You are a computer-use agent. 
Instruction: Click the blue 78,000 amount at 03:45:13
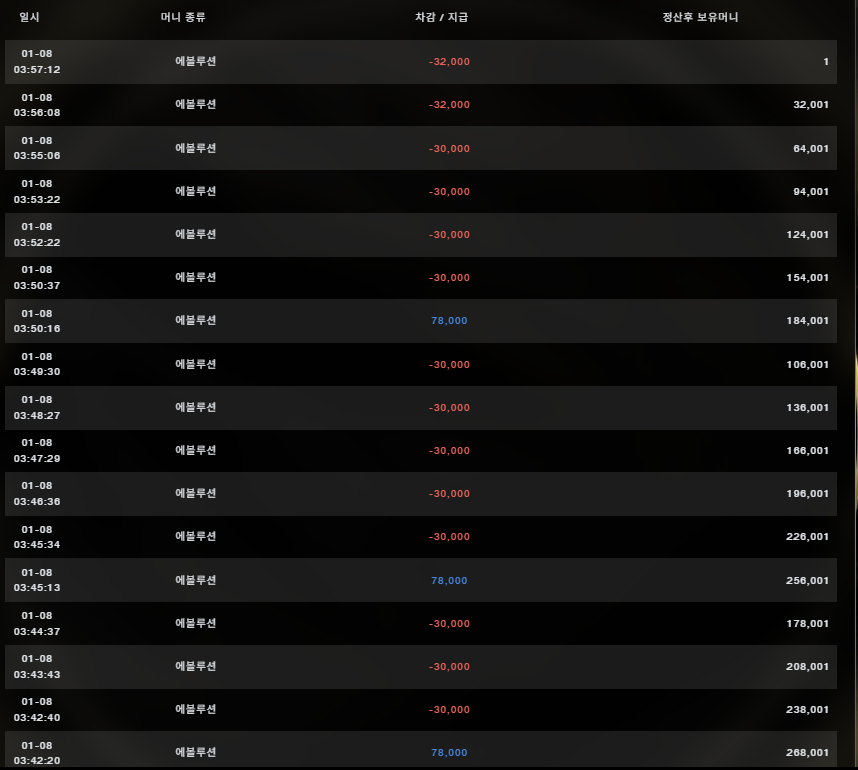click(449, 581)
